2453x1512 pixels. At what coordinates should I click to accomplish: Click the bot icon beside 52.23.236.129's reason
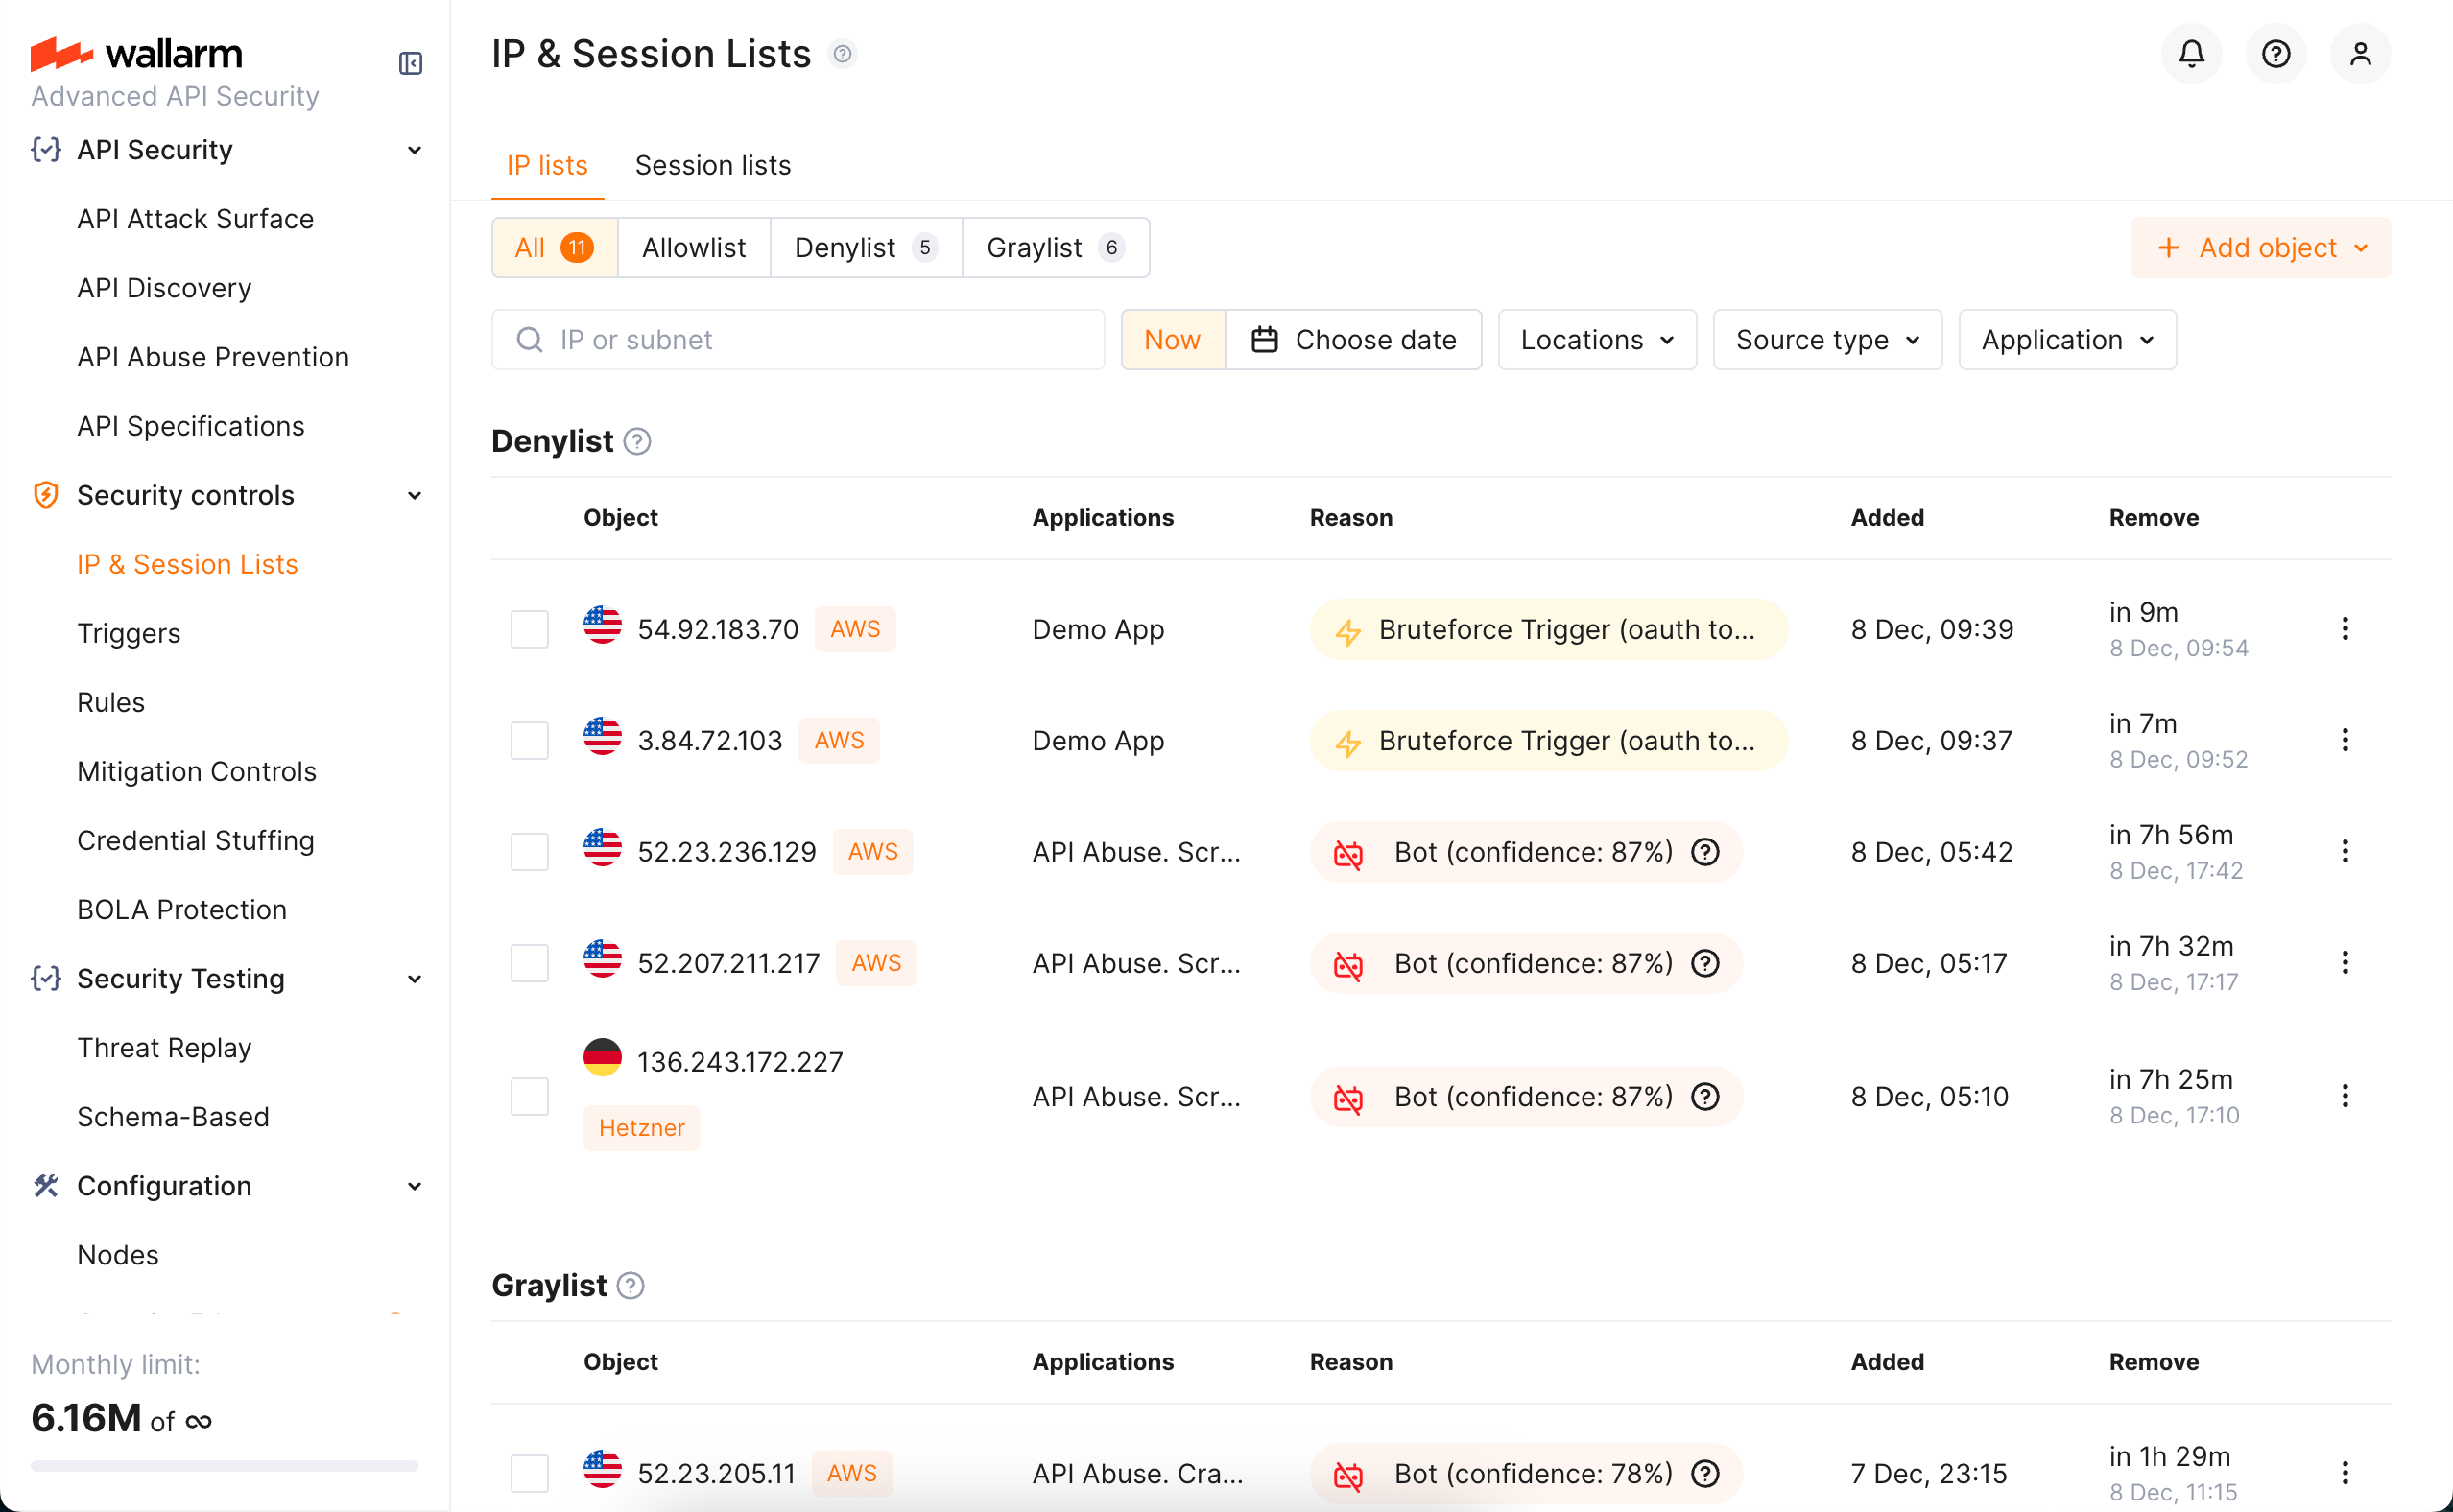[1349, 855]
